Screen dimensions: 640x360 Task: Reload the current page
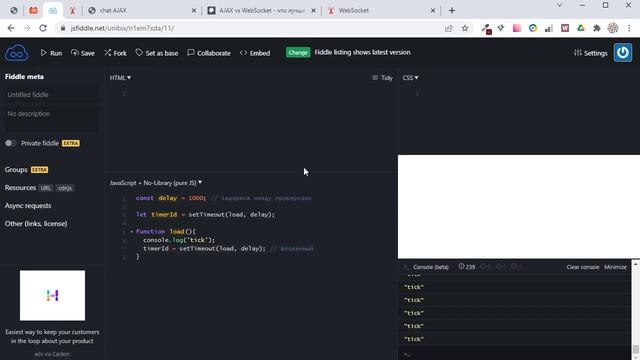coord(43,28)
